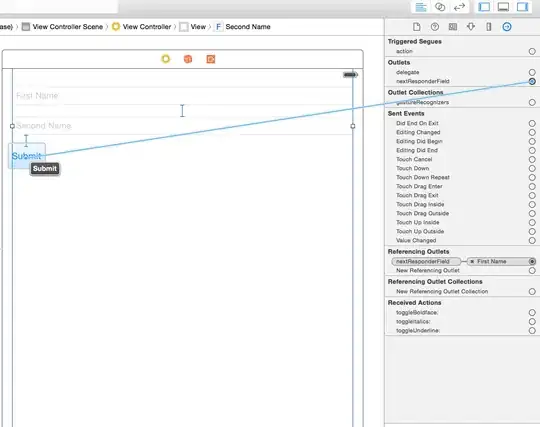Click the New Referencing Outlet circle

point(532,271)
